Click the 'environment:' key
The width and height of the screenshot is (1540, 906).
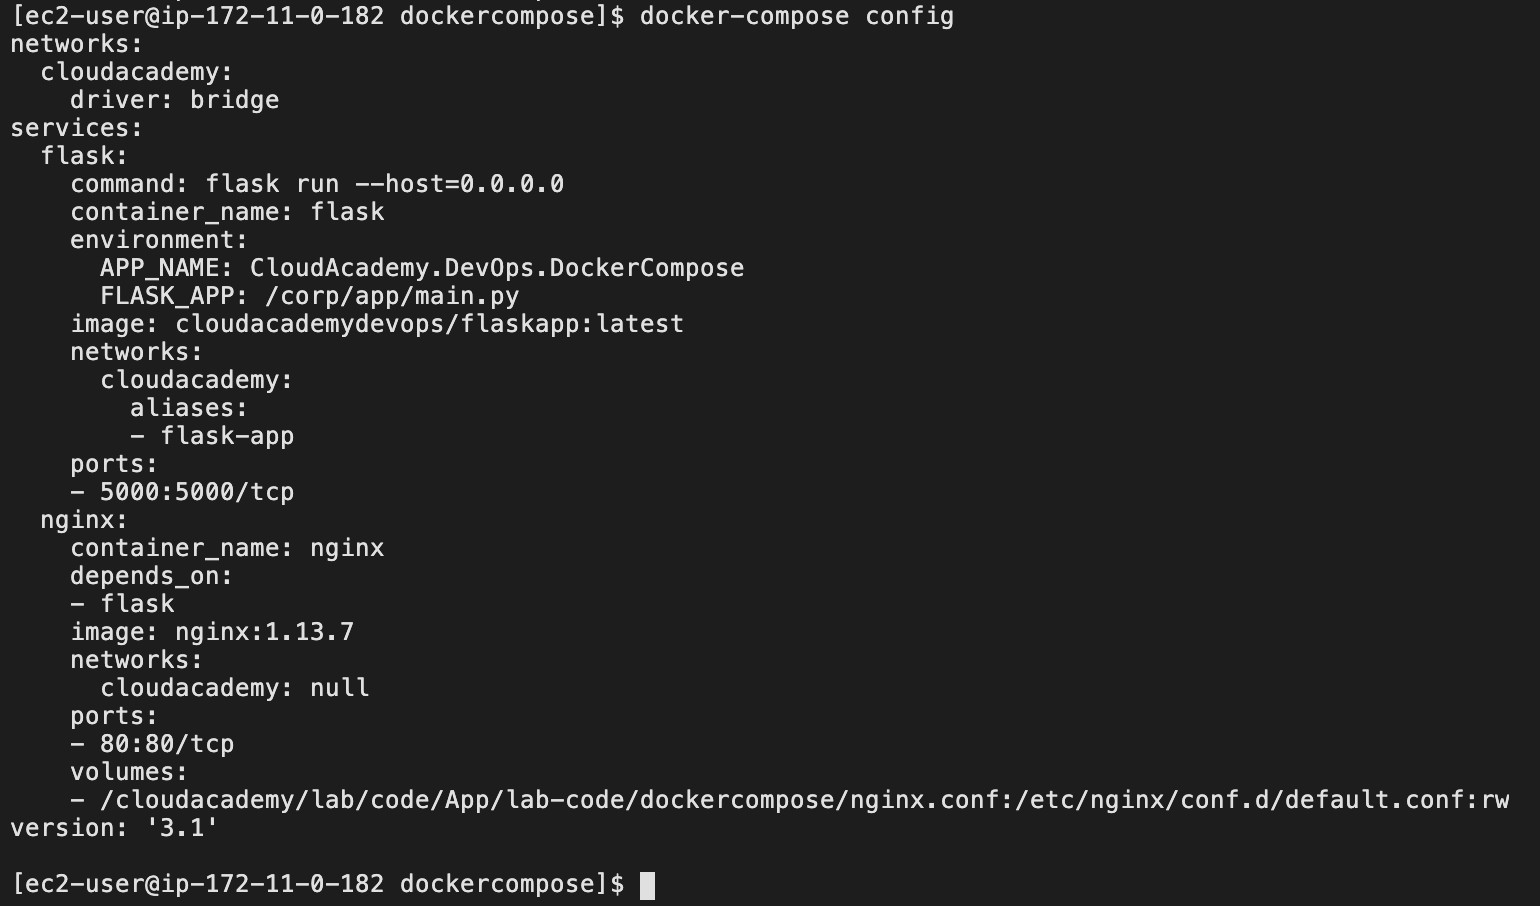(x=158, y=240)
